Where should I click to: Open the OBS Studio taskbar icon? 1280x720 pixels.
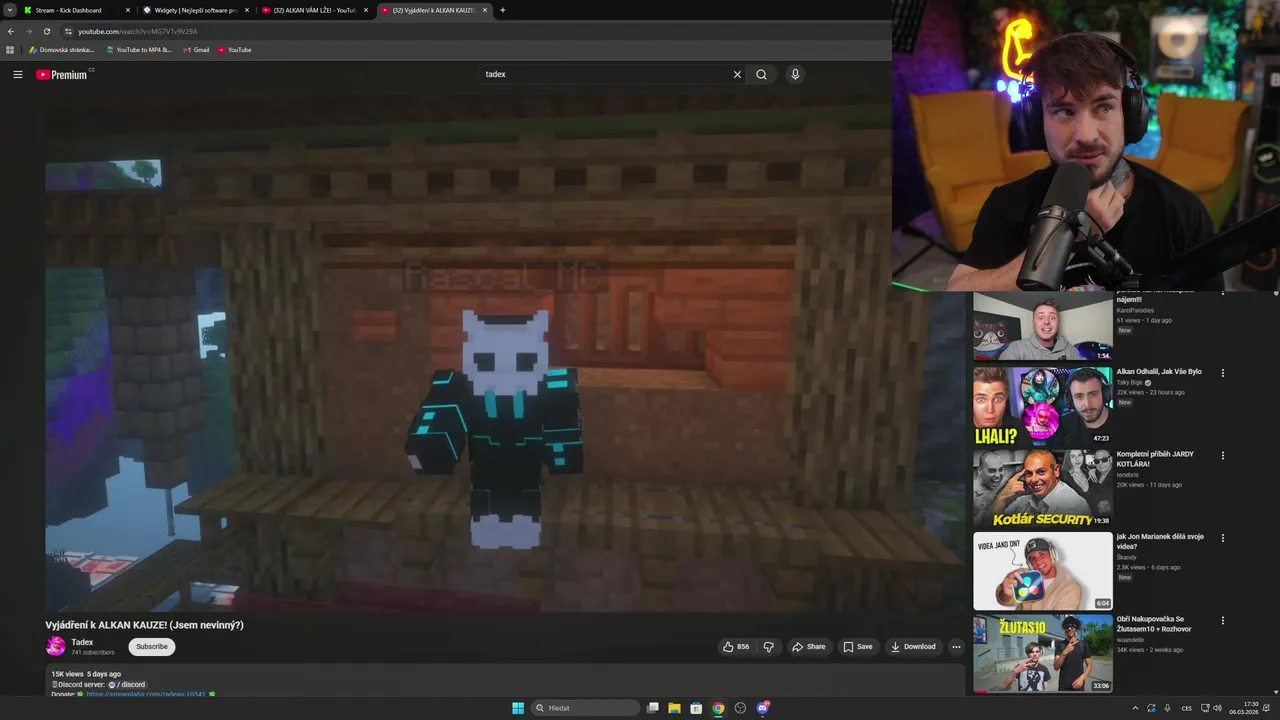740,708
